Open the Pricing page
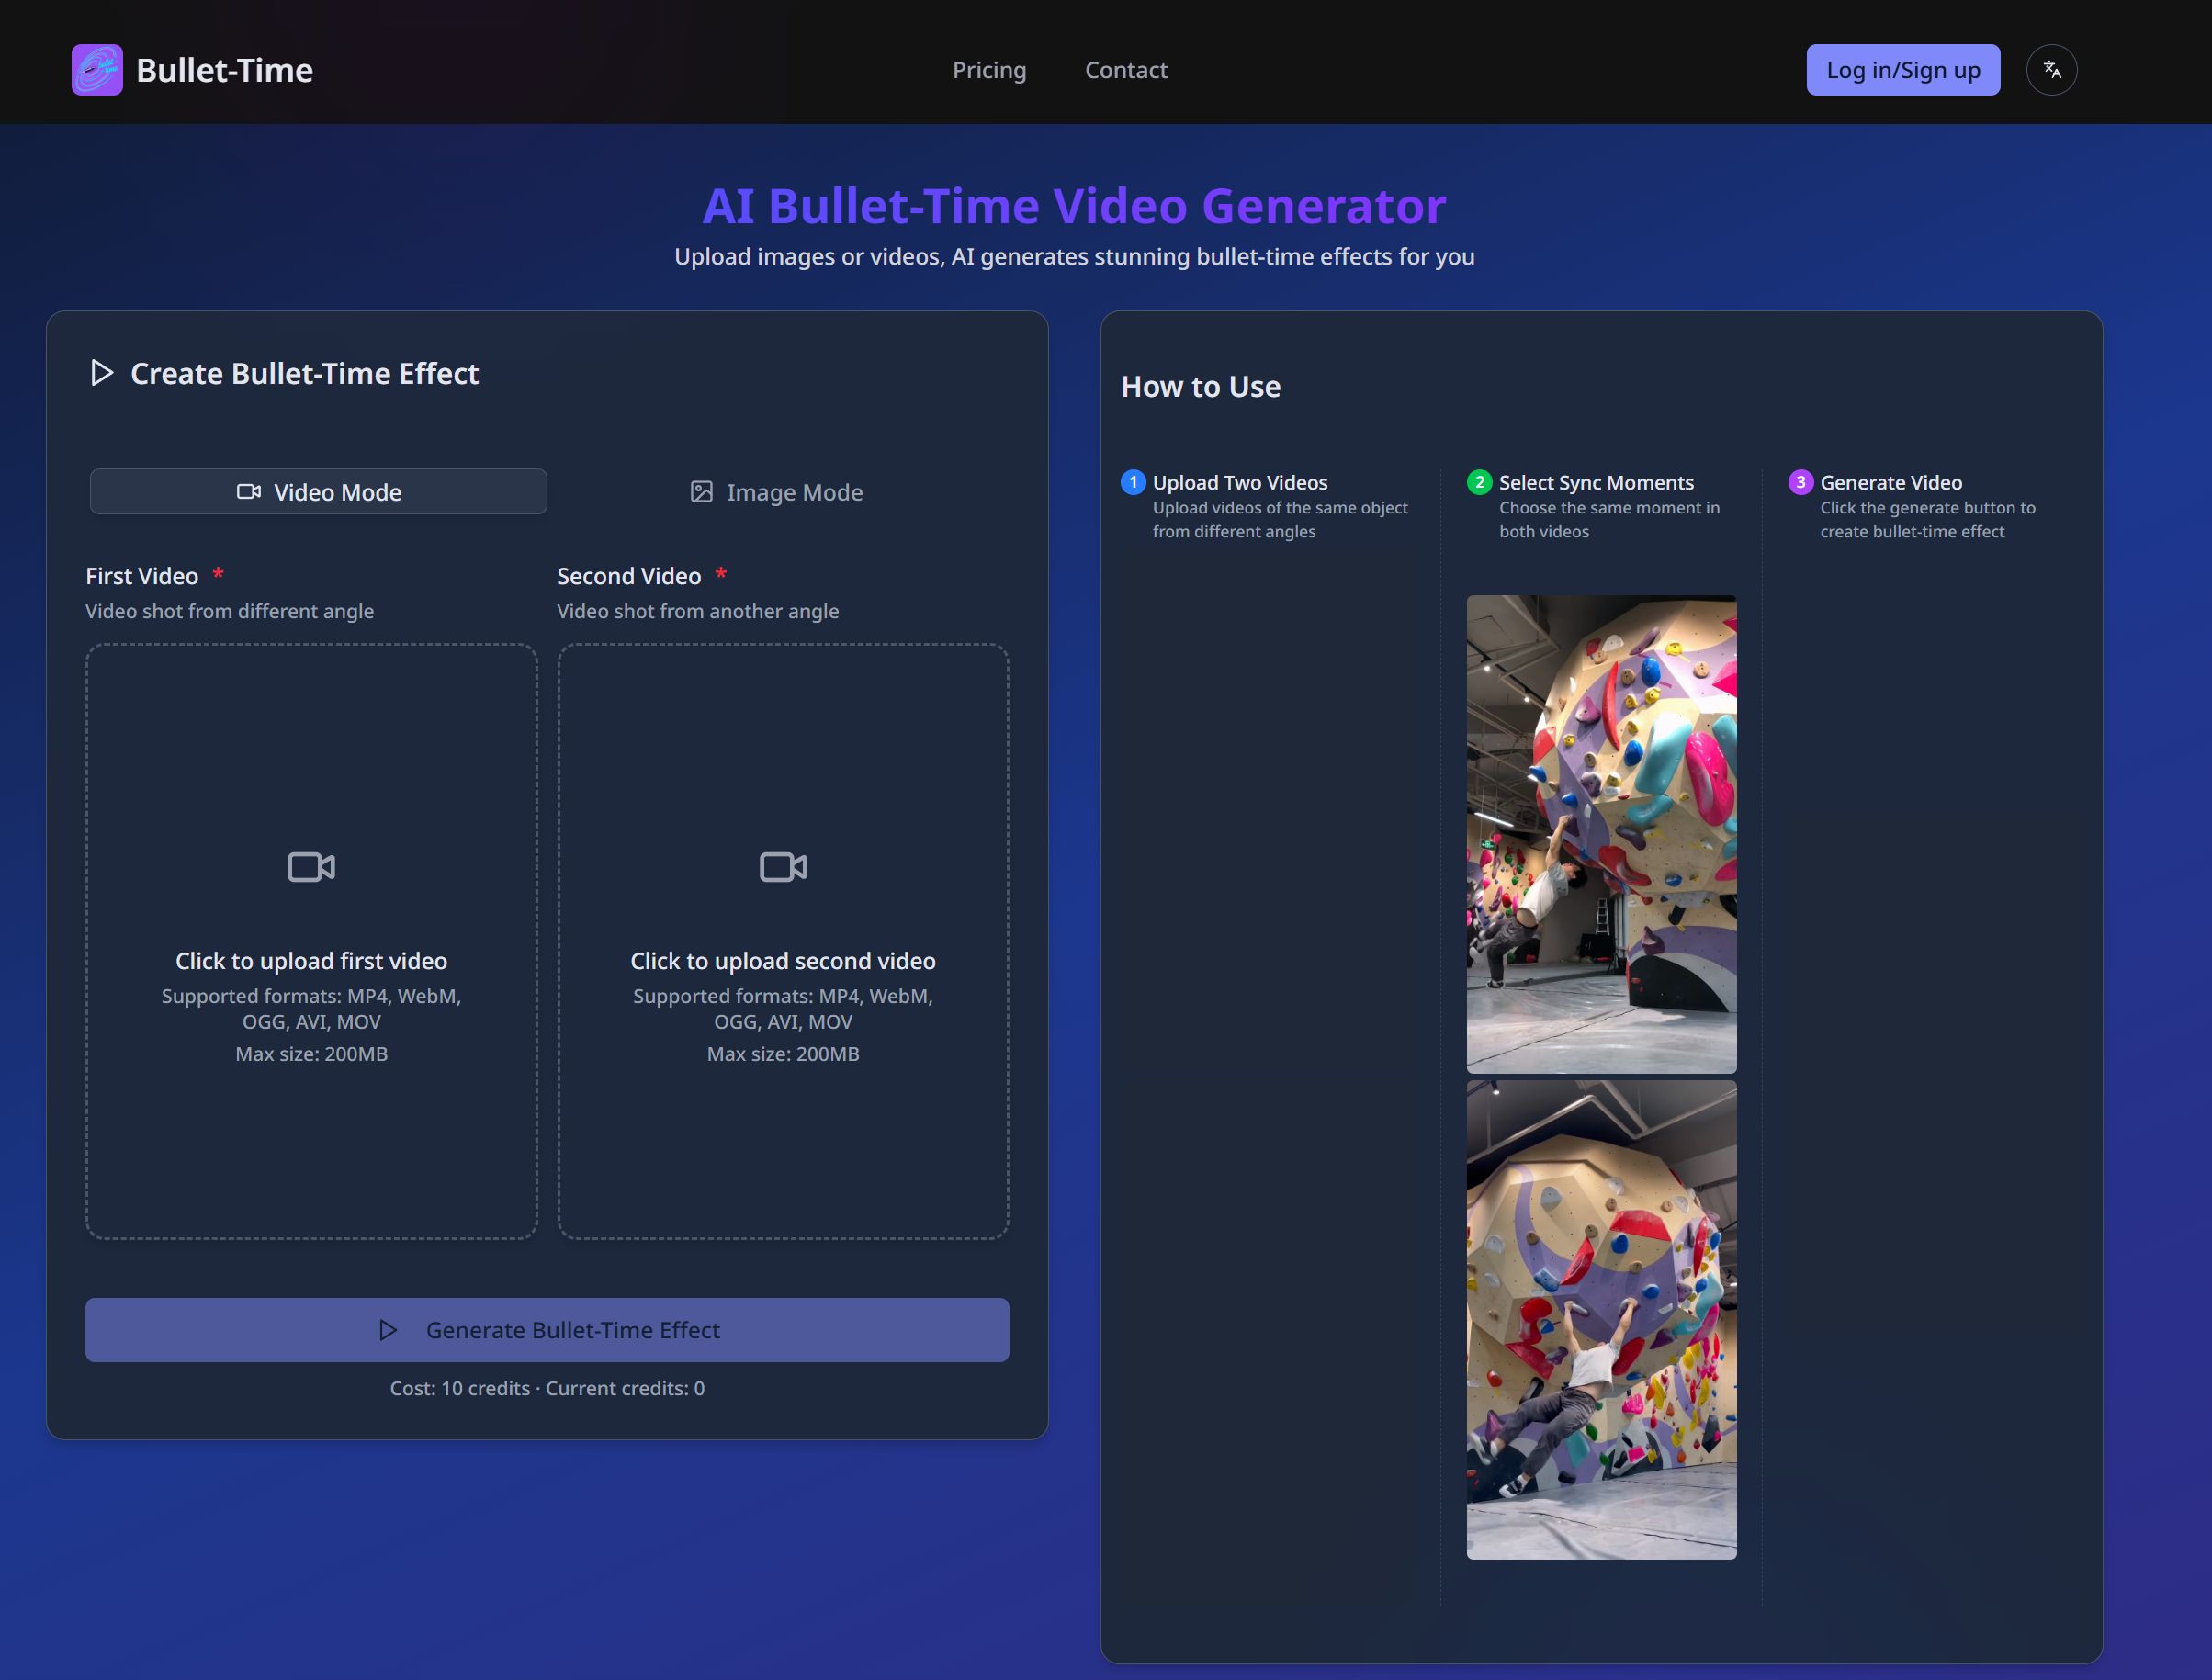This screenshot has width=2212, height=1680. [x=989, y=70]
